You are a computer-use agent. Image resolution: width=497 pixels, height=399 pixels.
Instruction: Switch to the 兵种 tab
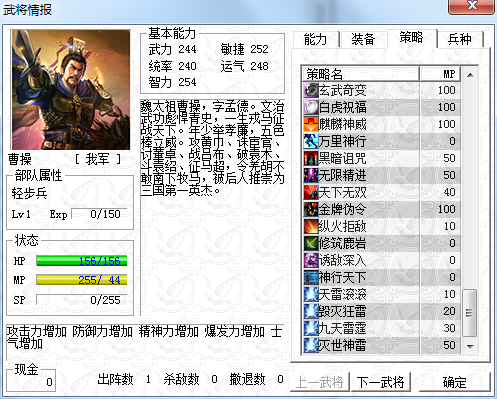point(460,39)
